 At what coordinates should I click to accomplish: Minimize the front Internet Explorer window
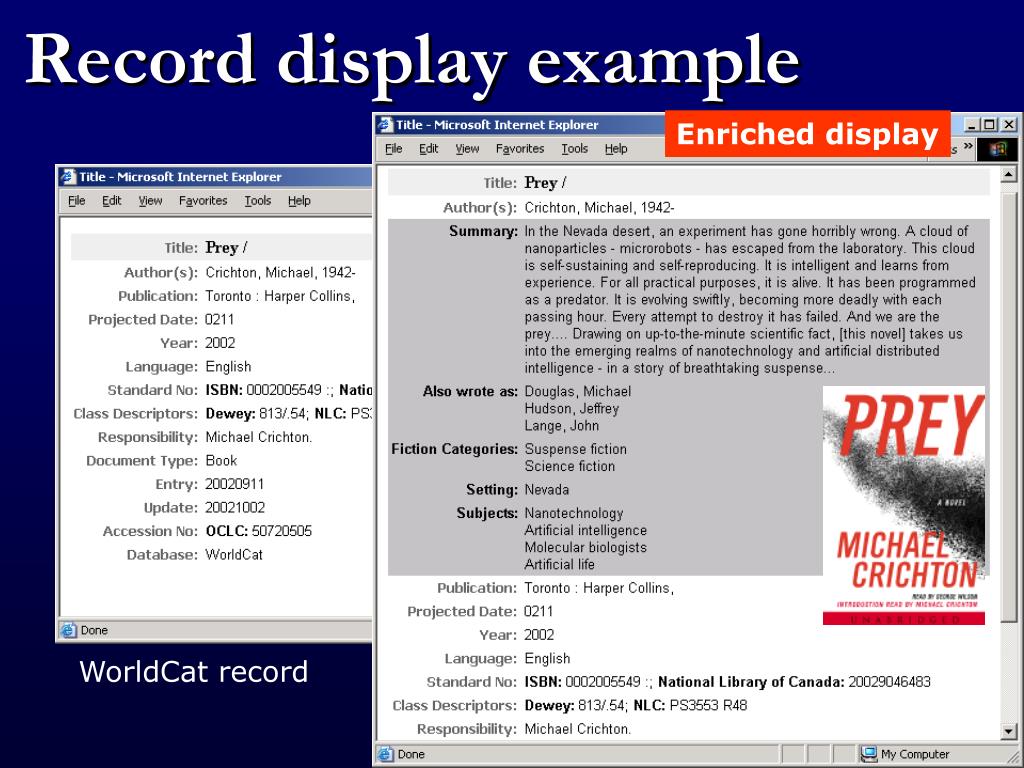coord(972,124)
